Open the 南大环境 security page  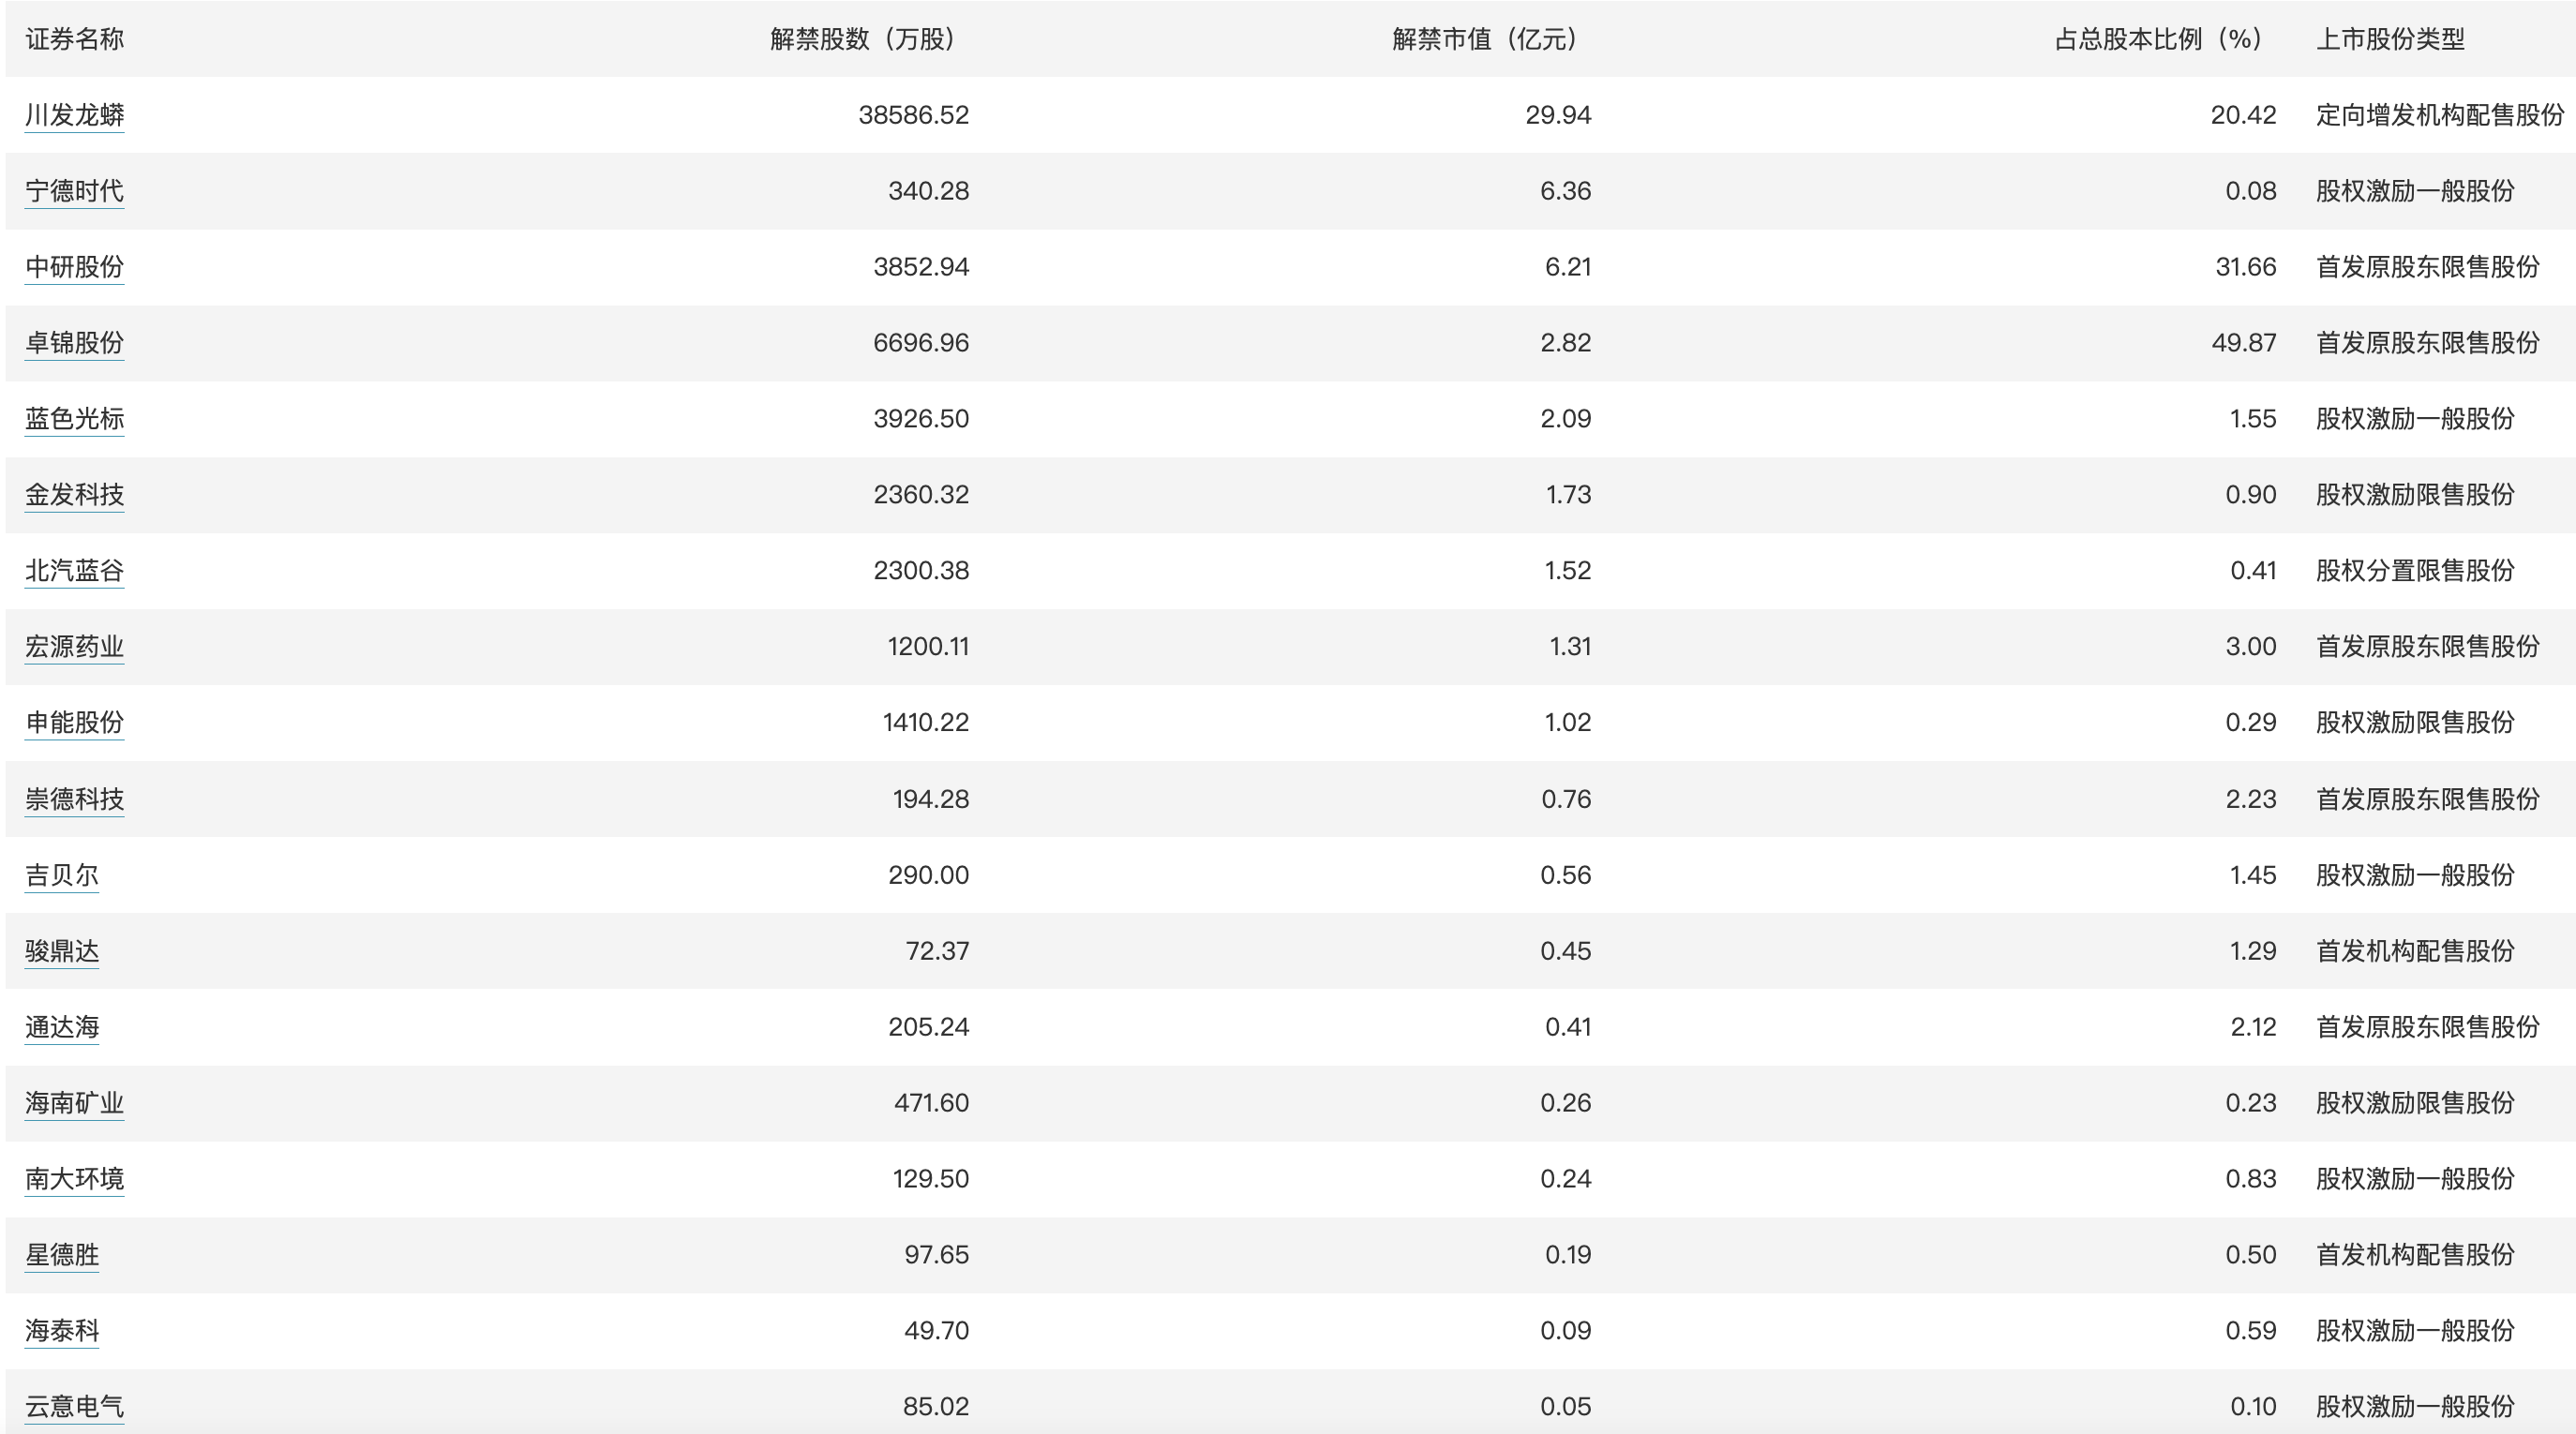click(75, 1179)
